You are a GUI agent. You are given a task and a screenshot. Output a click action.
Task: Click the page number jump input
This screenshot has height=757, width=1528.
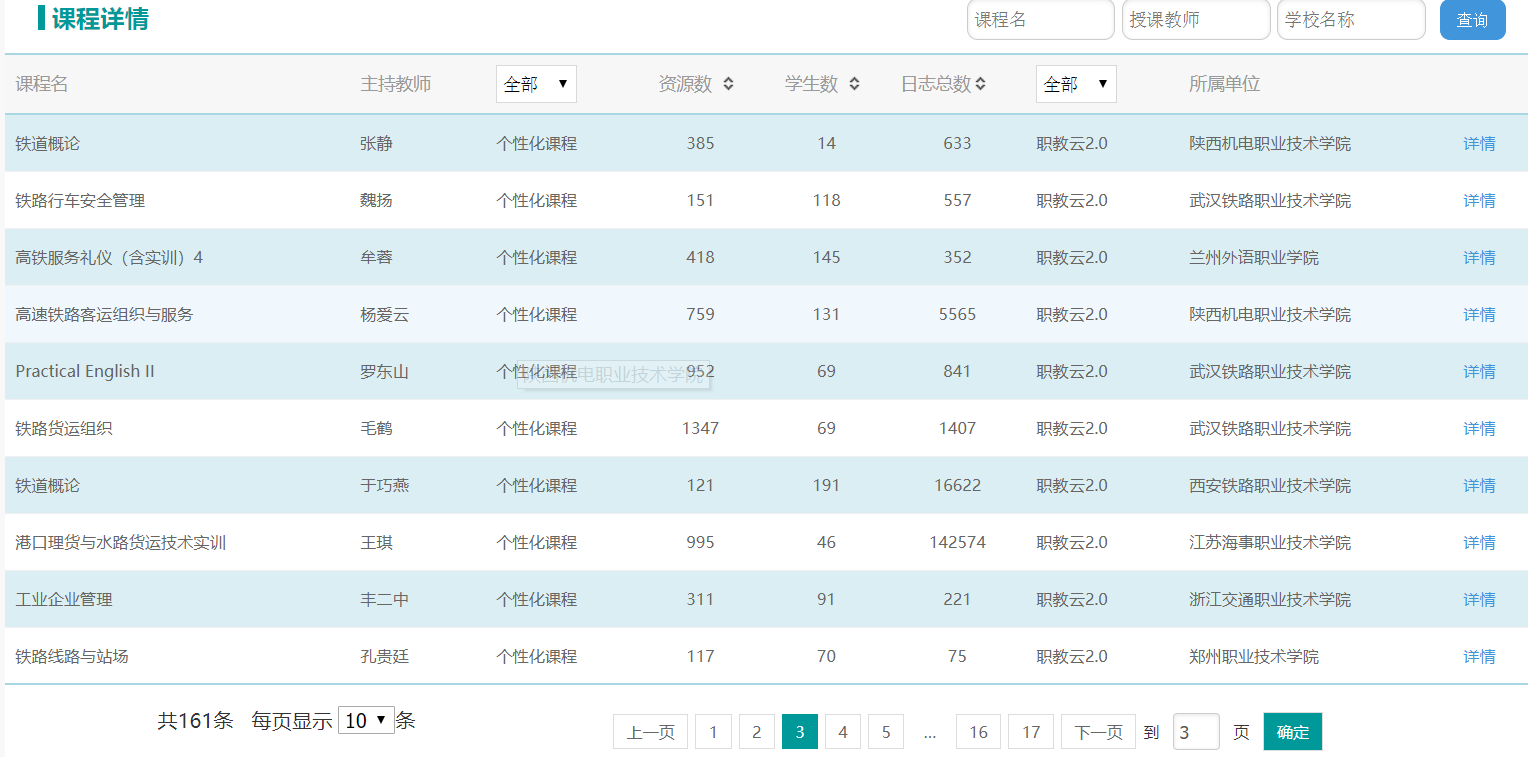point(1195,732)
